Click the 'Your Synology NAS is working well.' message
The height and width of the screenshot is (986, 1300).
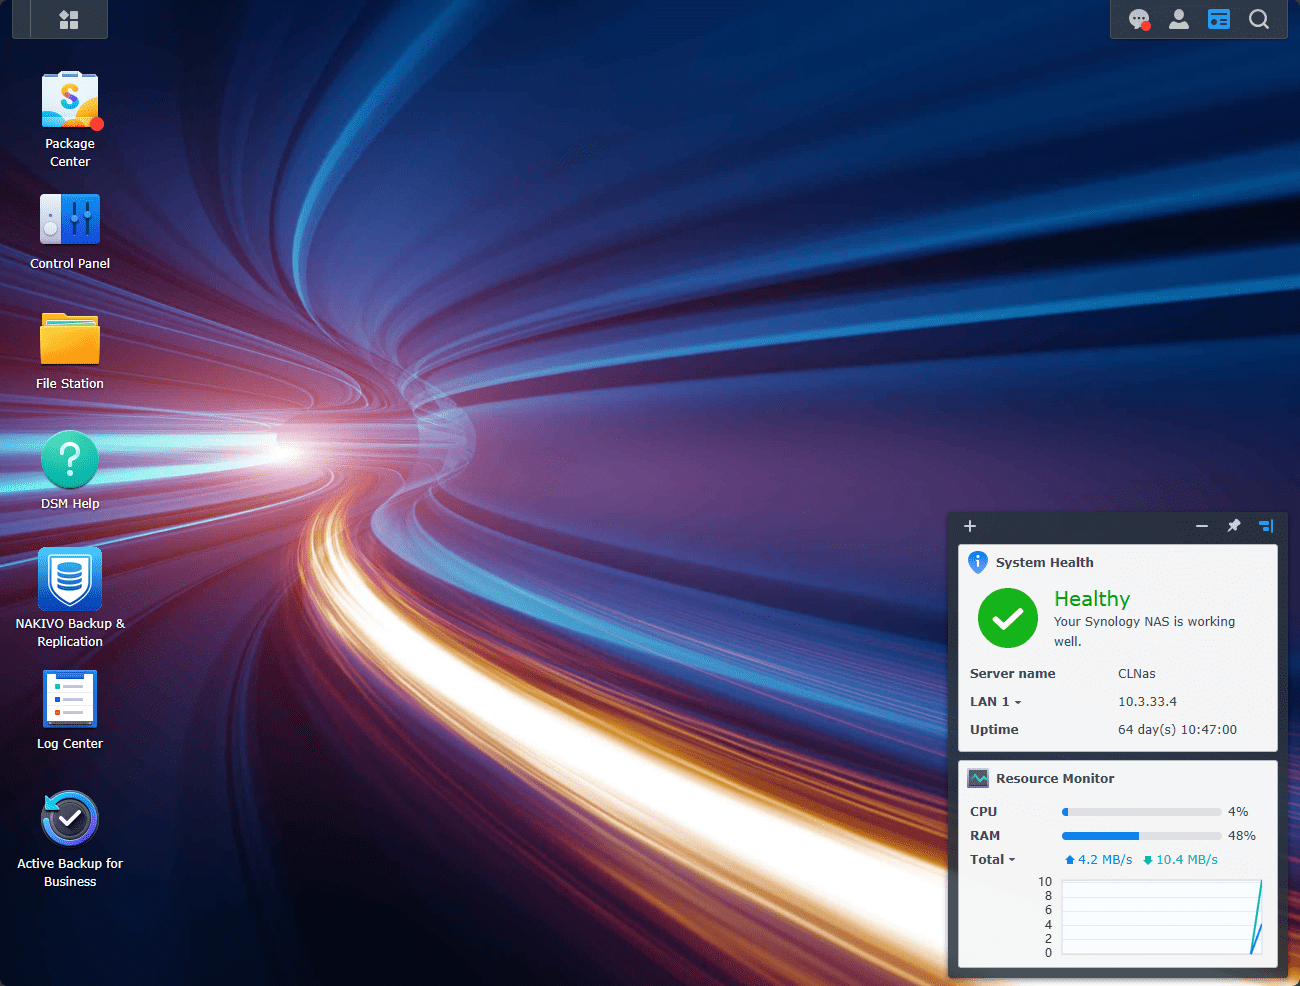1144,632
